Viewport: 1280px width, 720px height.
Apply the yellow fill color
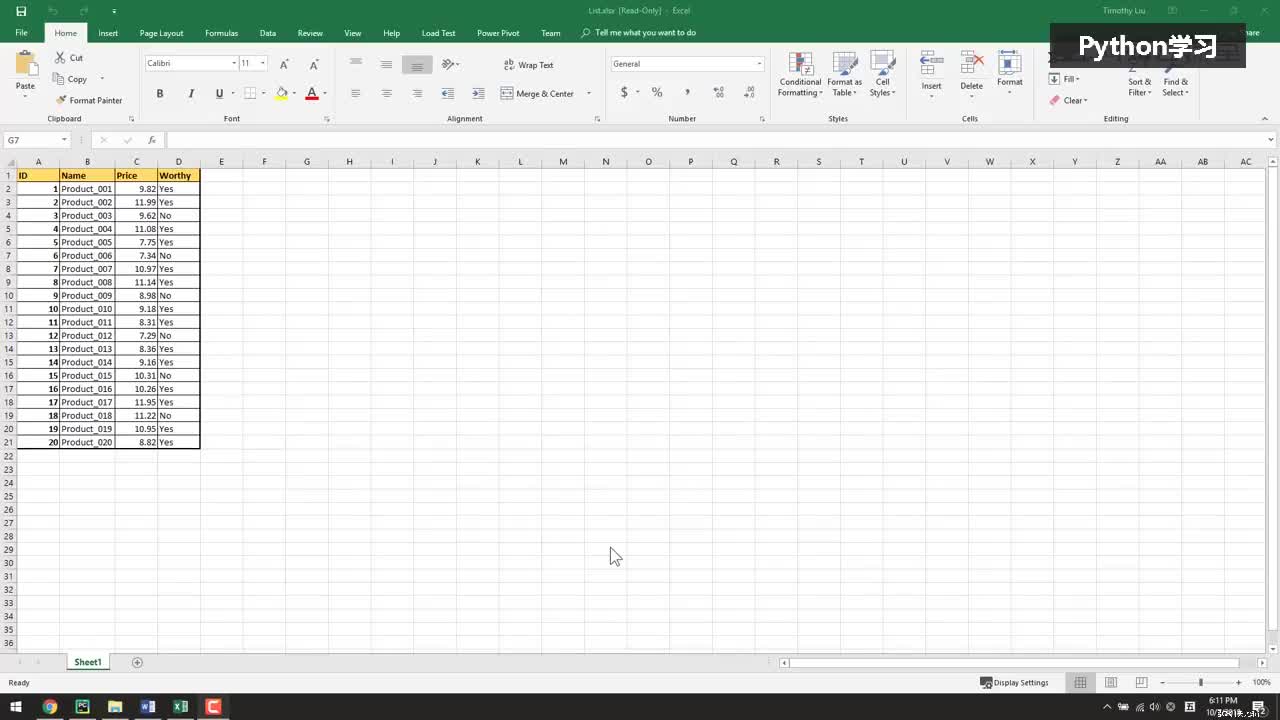coord(281,93)
